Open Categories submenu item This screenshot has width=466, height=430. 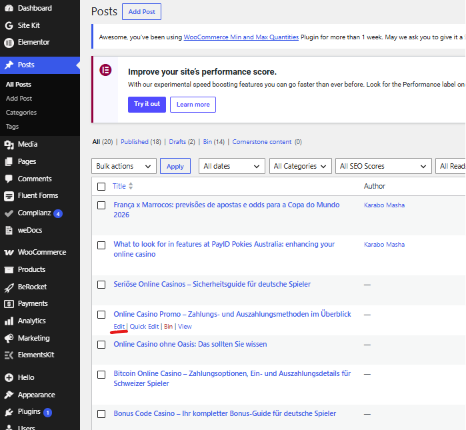[x=21, y=113]
